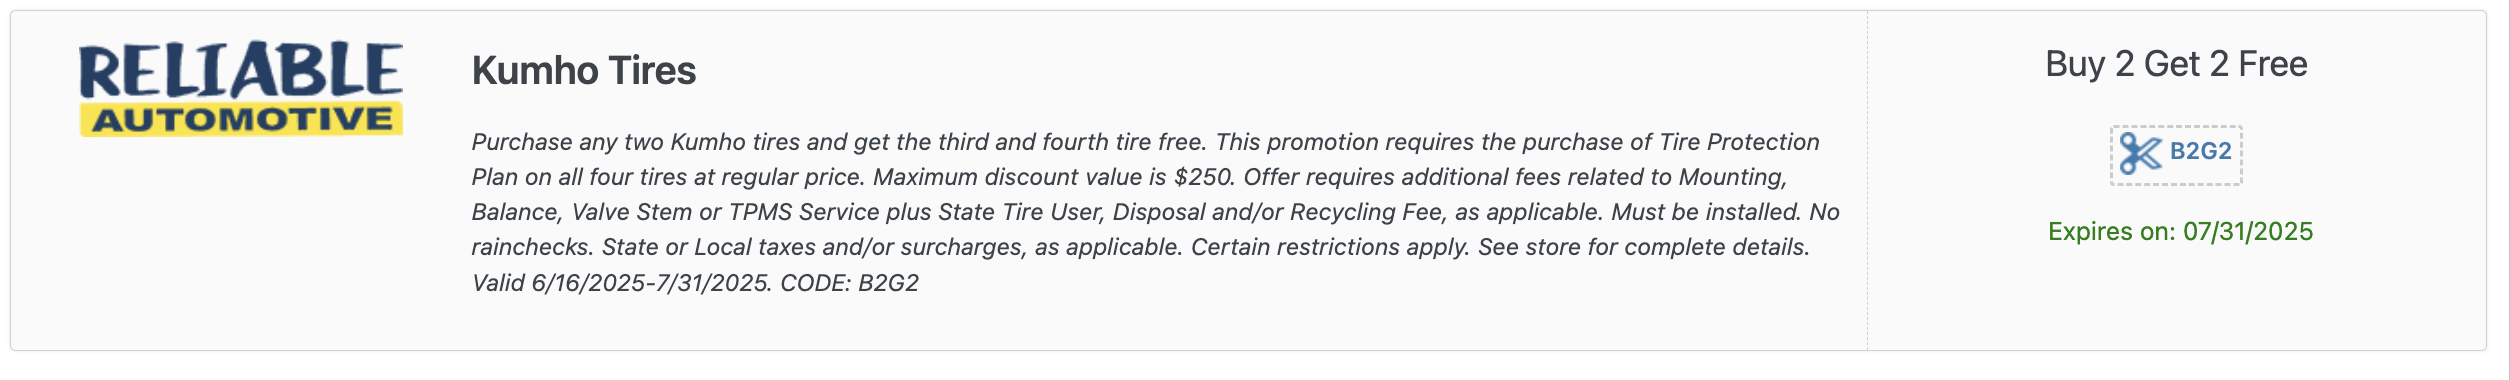Click the Buy 2 Get 2 Free heading
Image resolution: width=2510 pixels, height=380 pixels.
coord(2176,64)
